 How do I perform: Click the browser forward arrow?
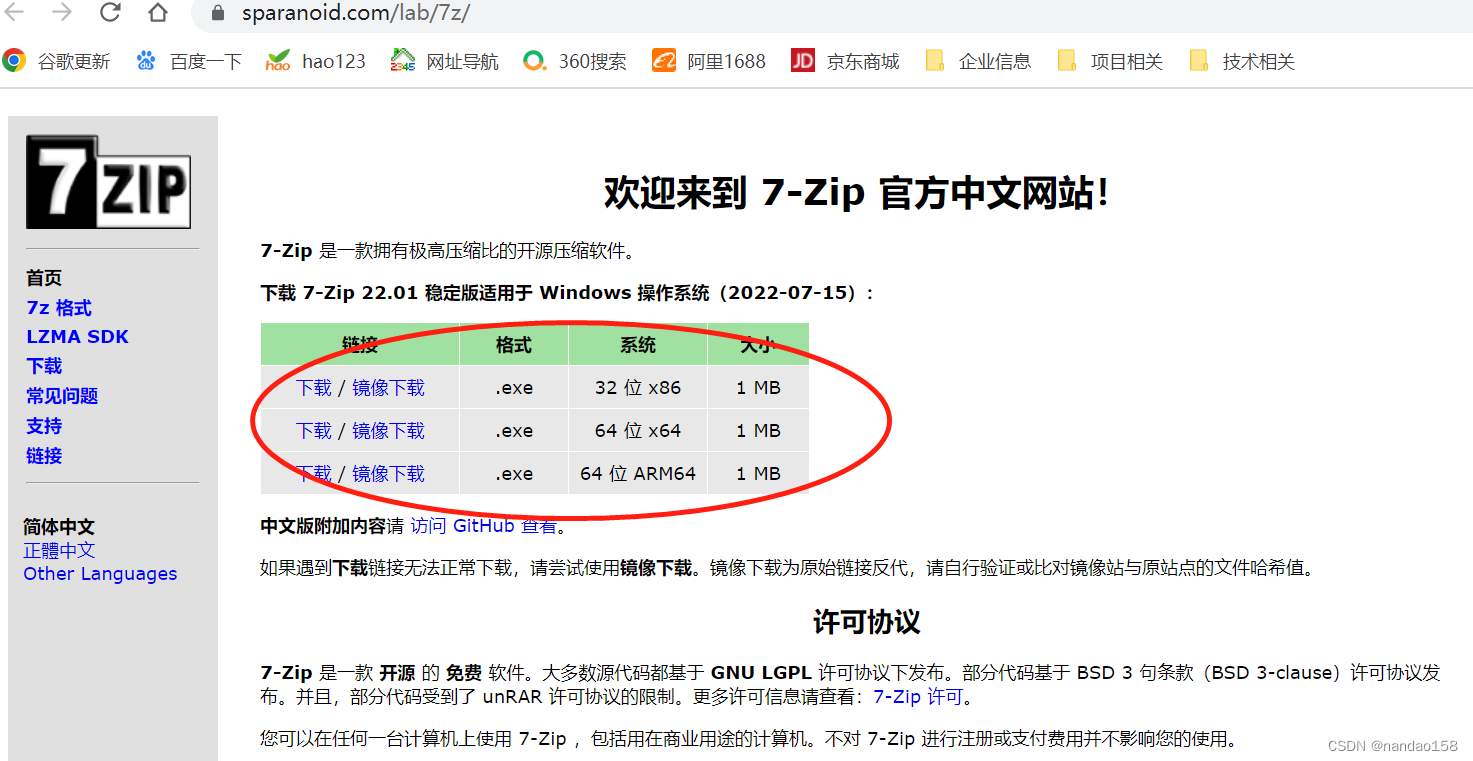point(62,13)
